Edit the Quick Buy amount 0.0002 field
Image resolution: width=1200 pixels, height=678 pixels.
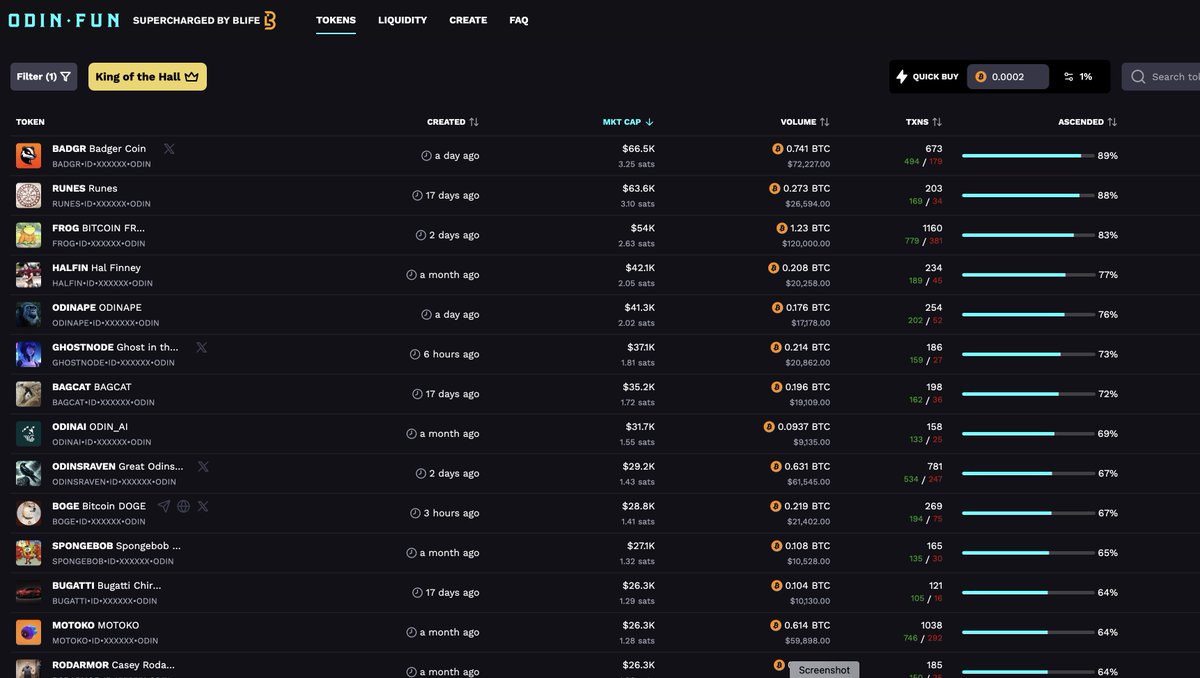(1008, 77)
